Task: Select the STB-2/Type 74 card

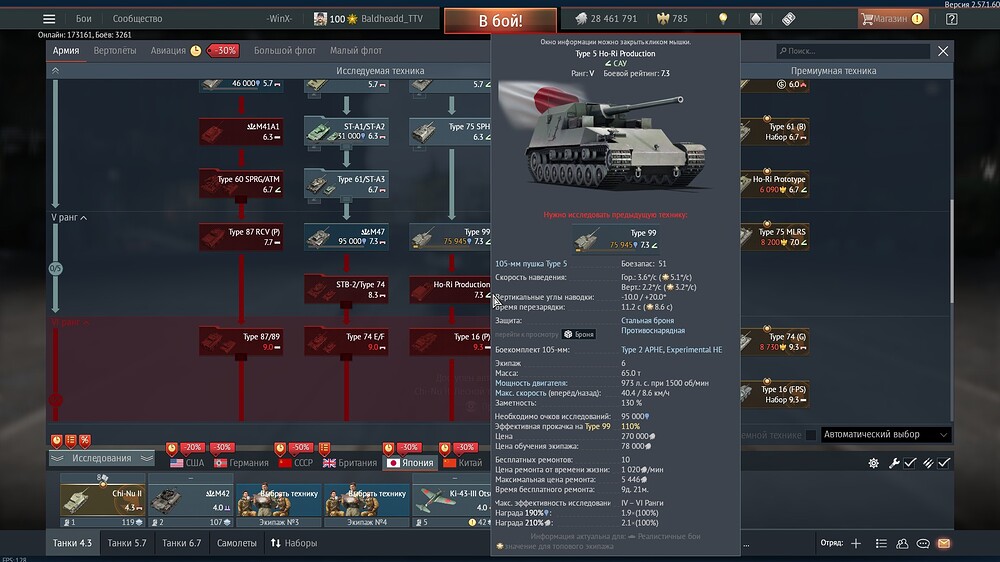Action: point(346,290)
